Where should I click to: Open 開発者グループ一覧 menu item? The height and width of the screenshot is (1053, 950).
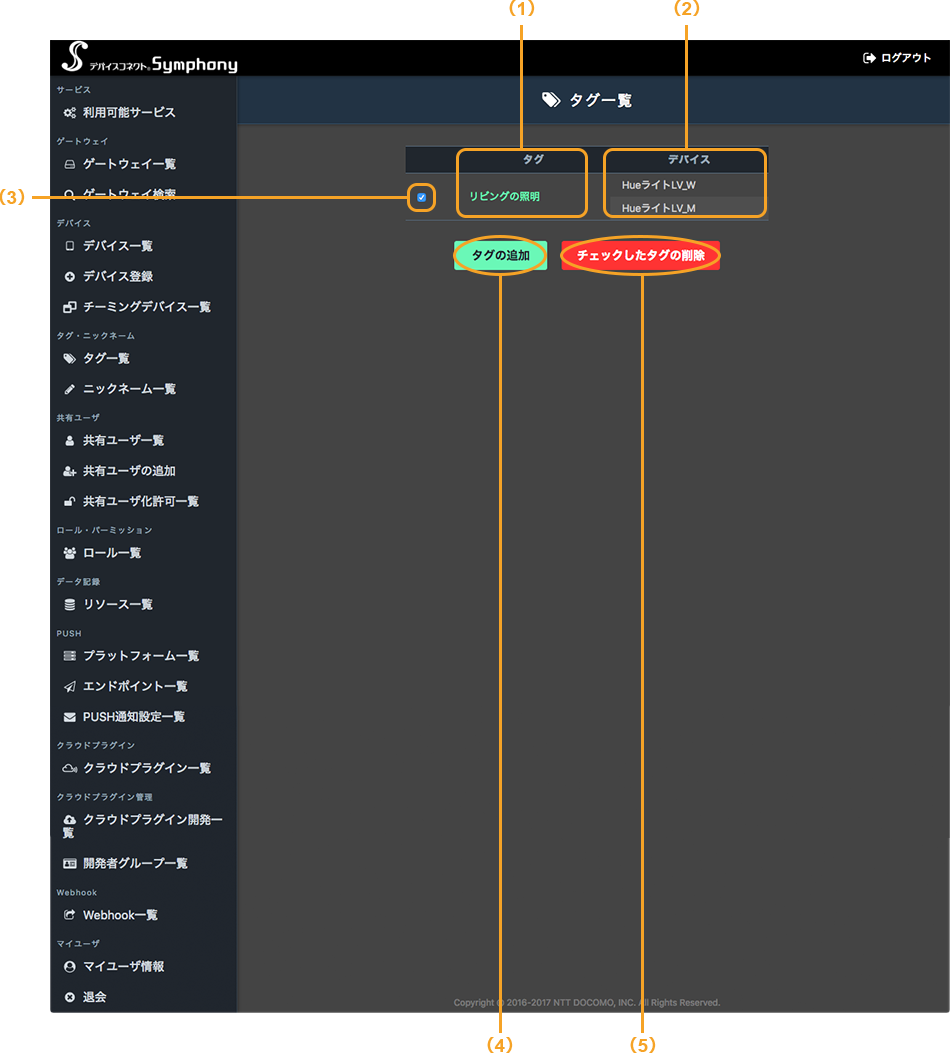pos(135,864)
